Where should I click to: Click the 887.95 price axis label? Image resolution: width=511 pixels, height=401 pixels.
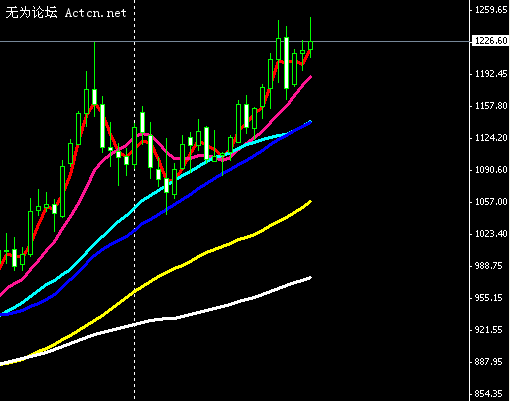click(488, 362)
